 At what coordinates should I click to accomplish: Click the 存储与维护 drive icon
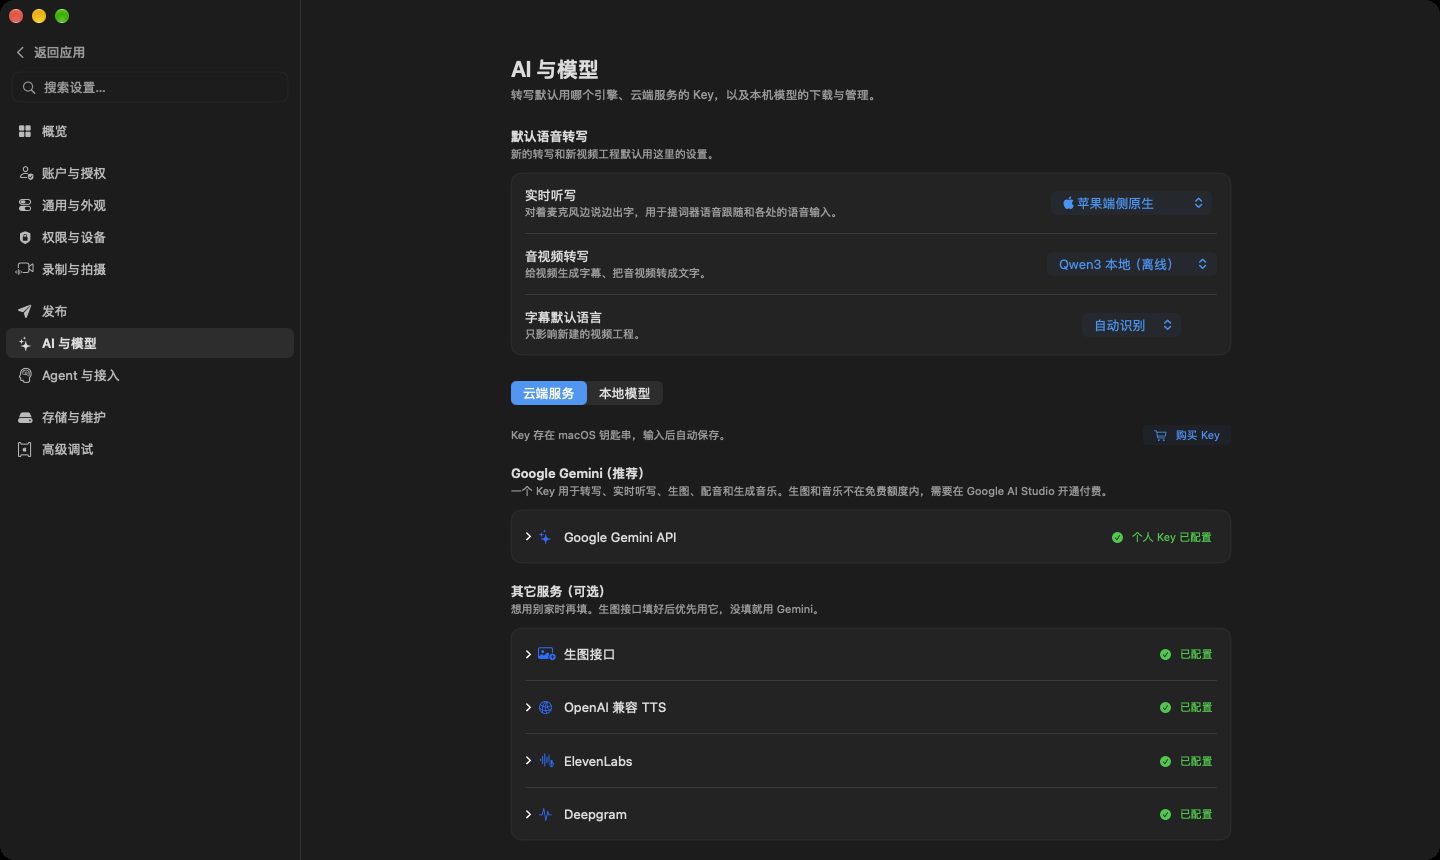25,417
